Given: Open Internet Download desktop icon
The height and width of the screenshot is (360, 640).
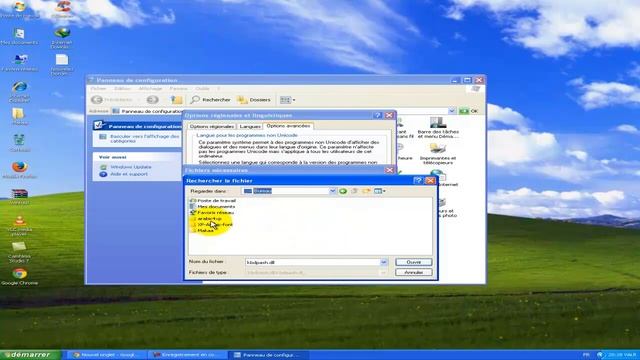Looking at the screenshot, I should coord(62,38).
